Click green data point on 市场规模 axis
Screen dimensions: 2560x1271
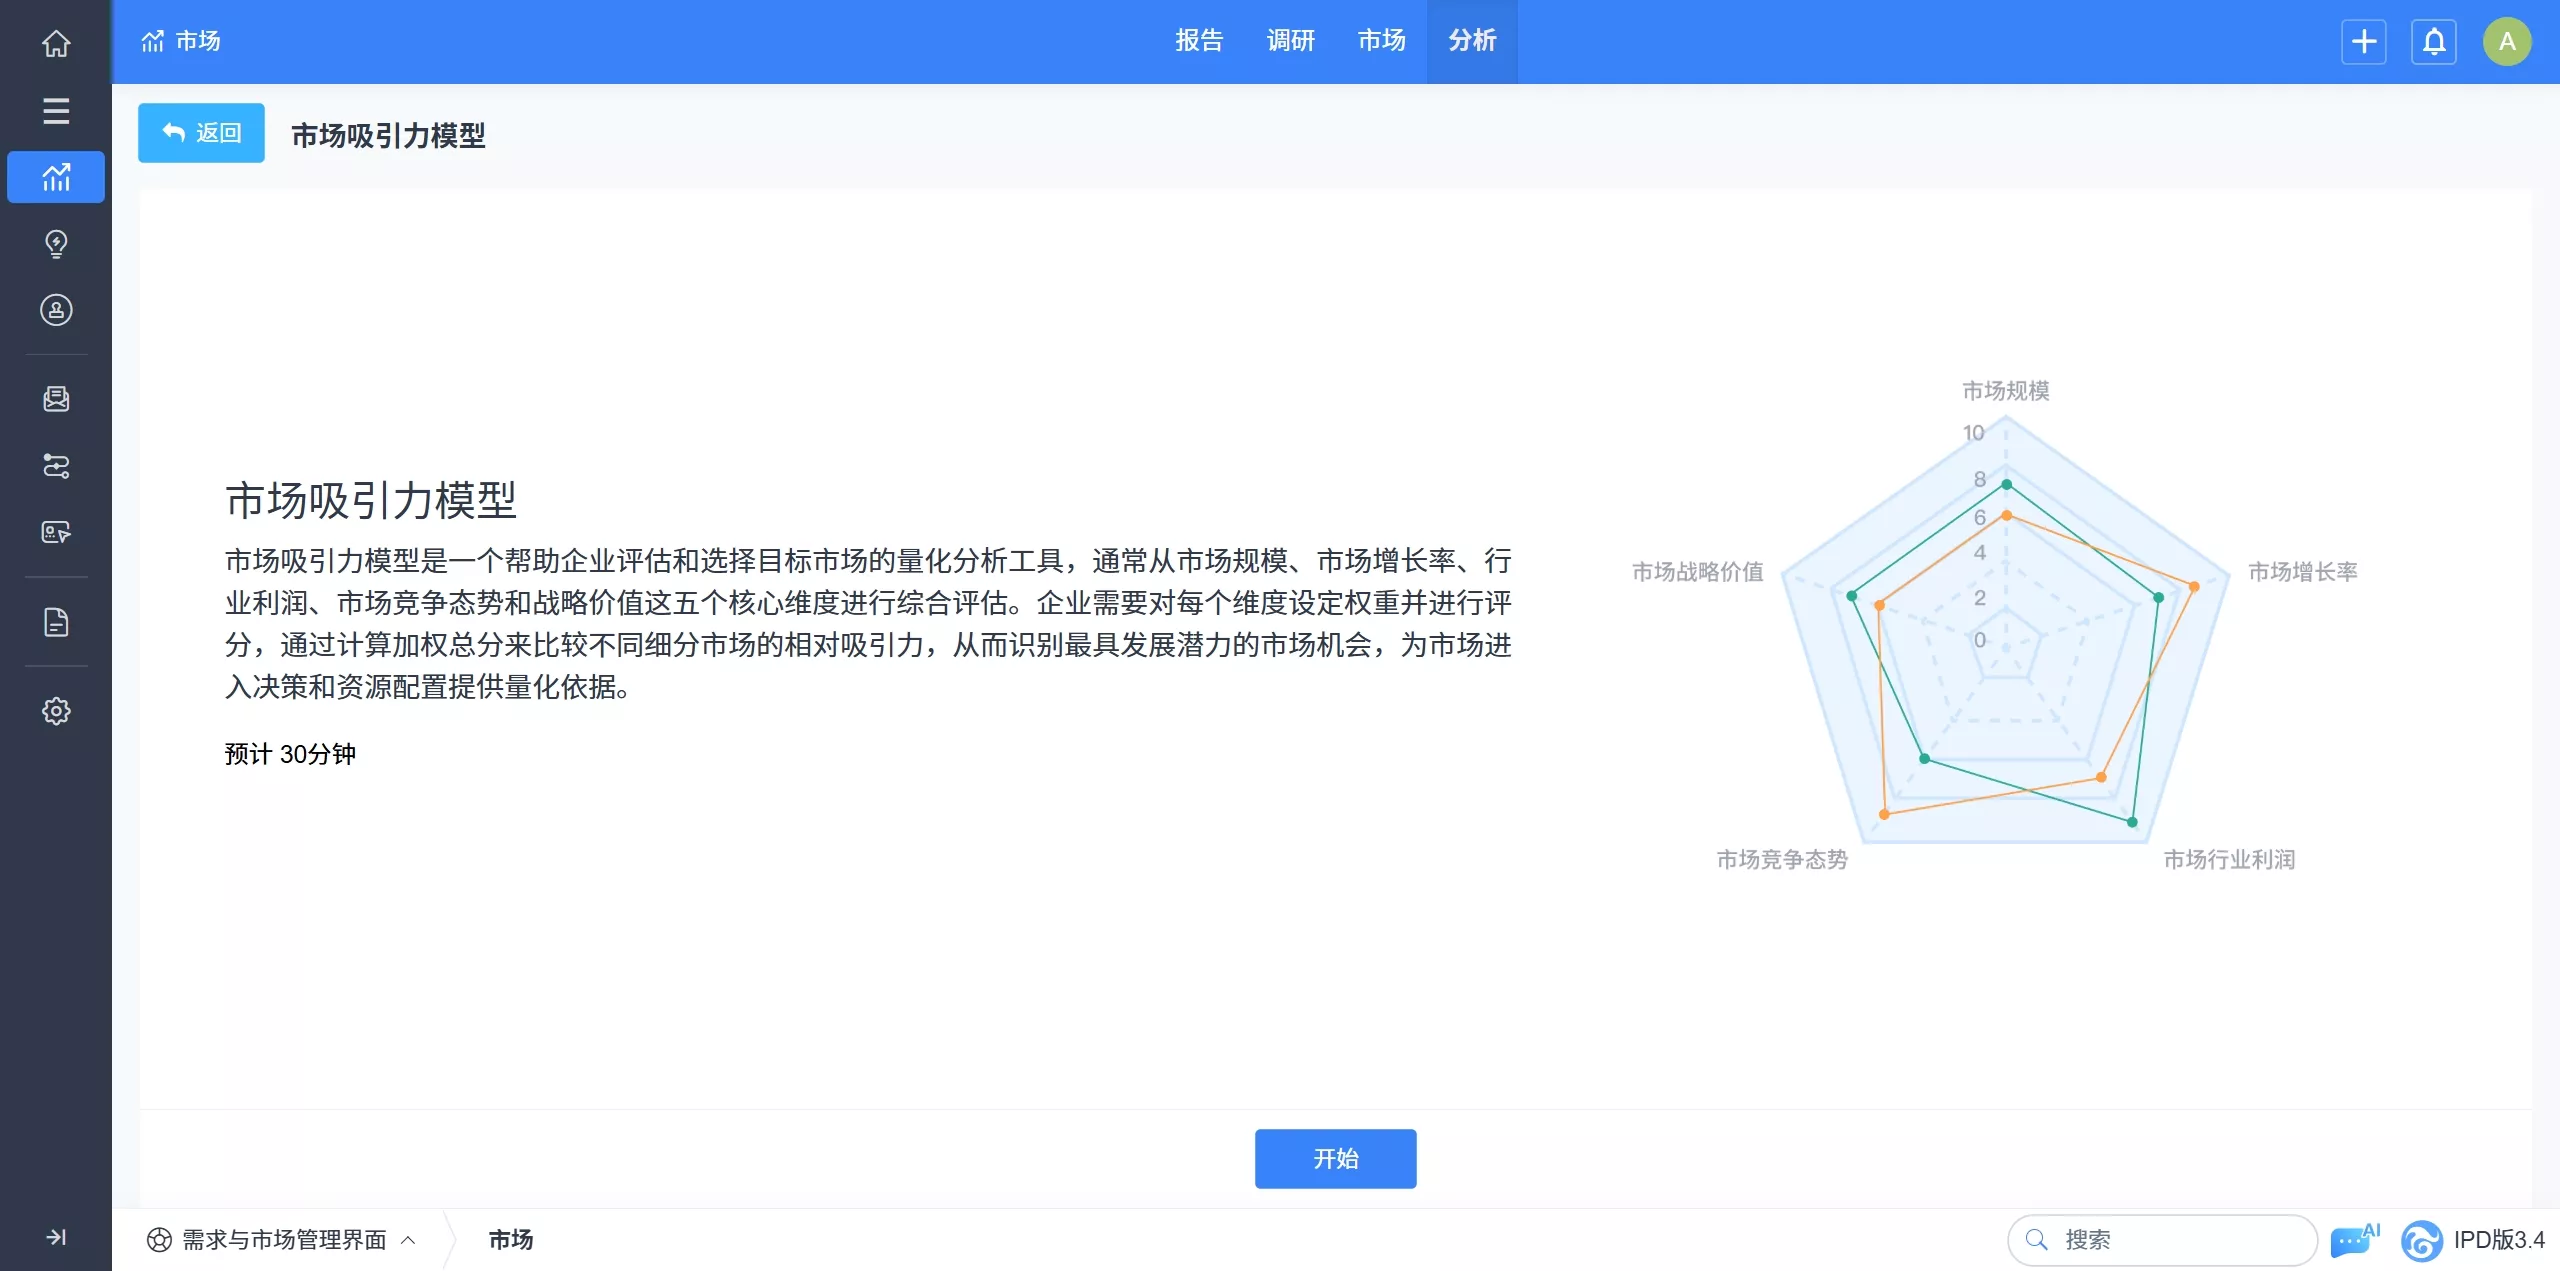(x=2006, y=485)
